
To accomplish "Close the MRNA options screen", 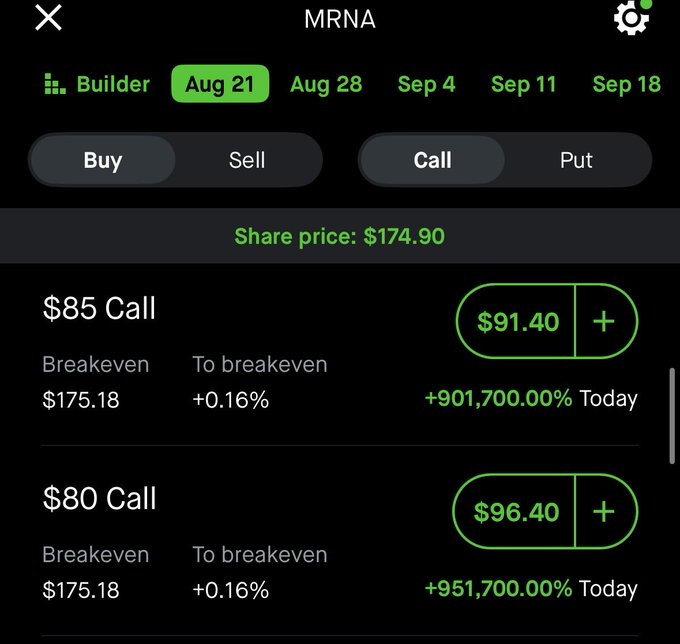I will [48, 18].
